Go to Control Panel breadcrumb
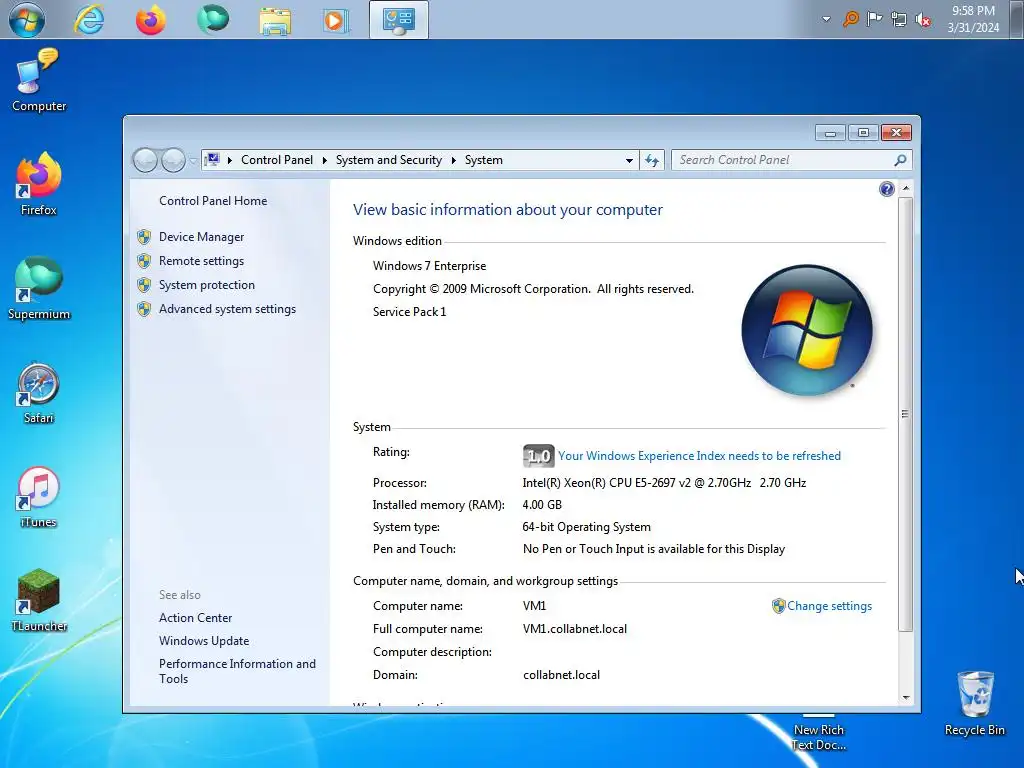The height and width of the screenshot is (768, 1024). [277, 160]
